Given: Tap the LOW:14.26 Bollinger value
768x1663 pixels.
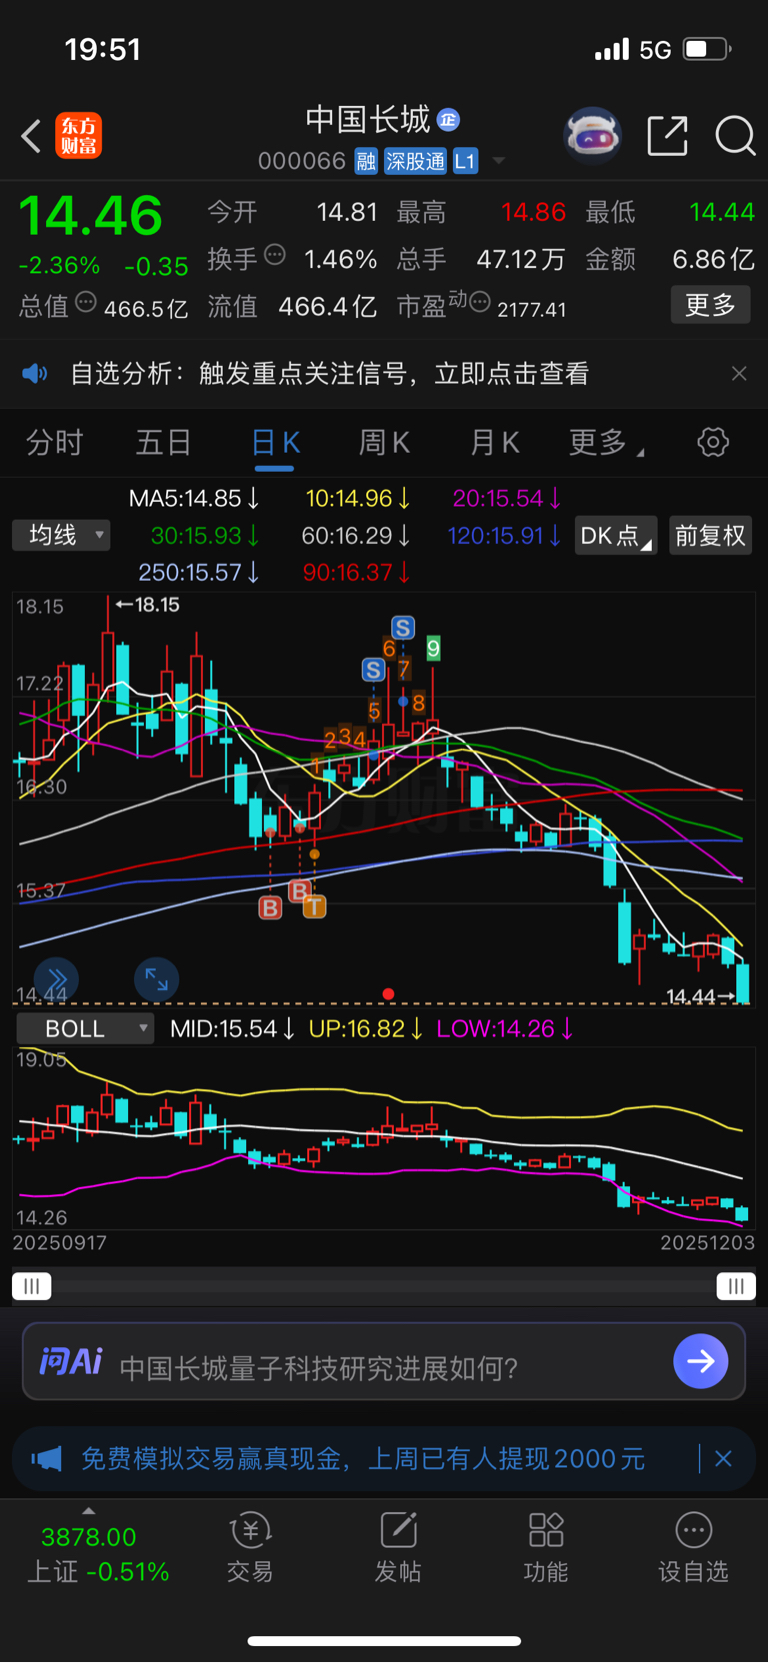Looking at the screenshot, I should [x=505, y=1029].
